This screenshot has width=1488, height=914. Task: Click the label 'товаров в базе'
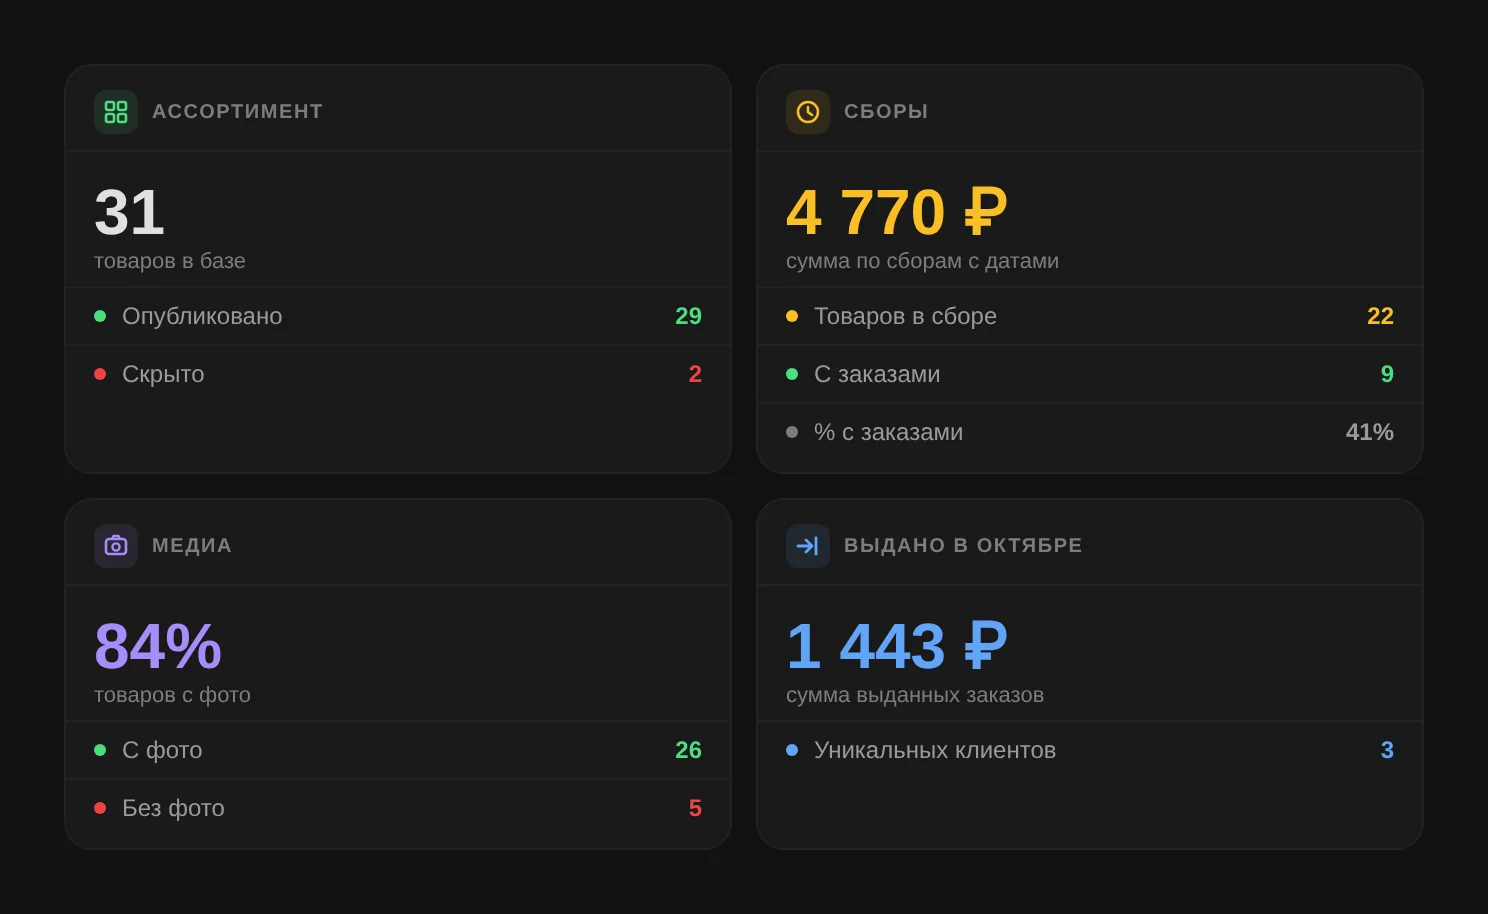[x=170, y=261]
